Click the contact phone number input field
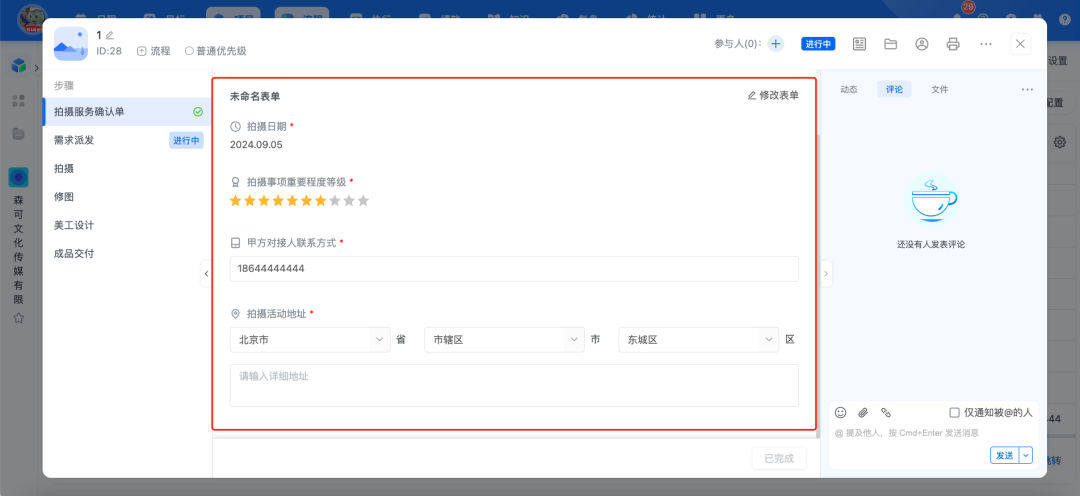 [514, 269]
